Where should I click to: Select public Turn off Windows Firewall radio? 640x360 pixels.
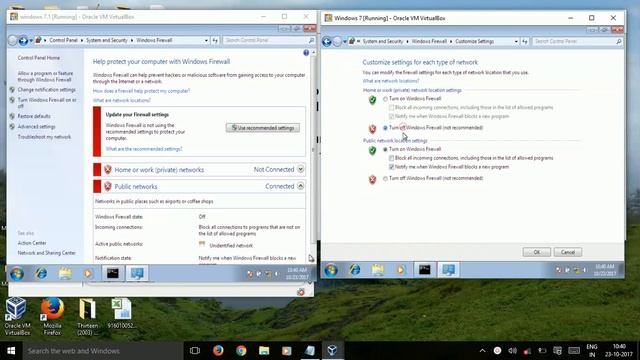click(x=385, y=178)
